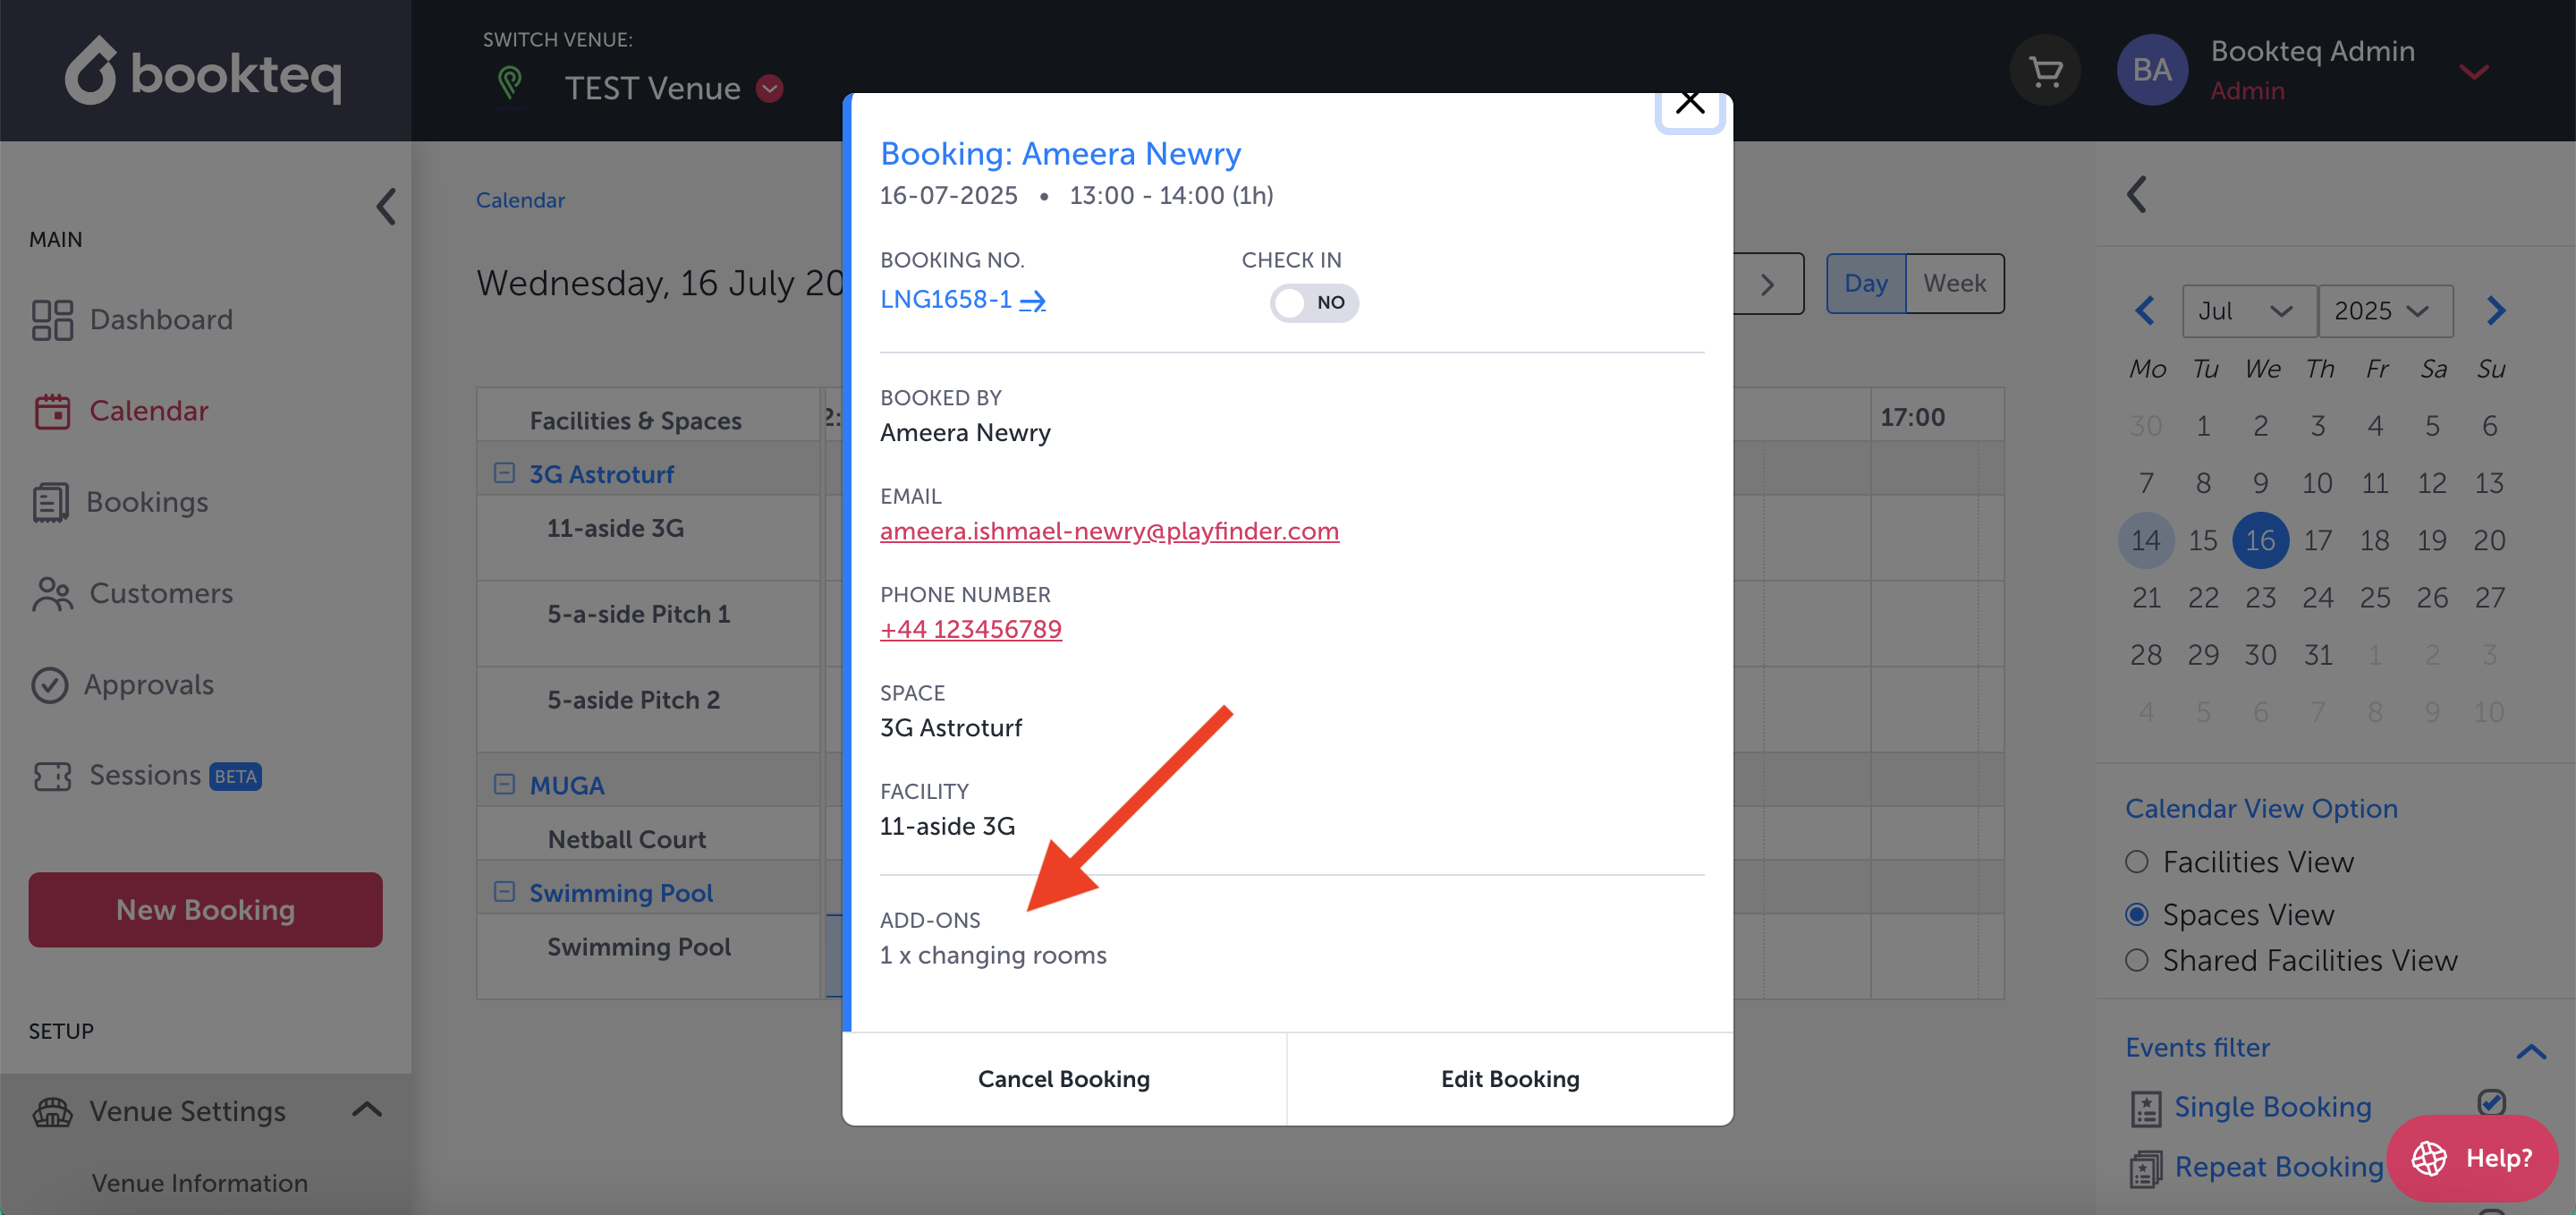
Task: Click the Approvals checkmark icon
Action: (49, 685)
